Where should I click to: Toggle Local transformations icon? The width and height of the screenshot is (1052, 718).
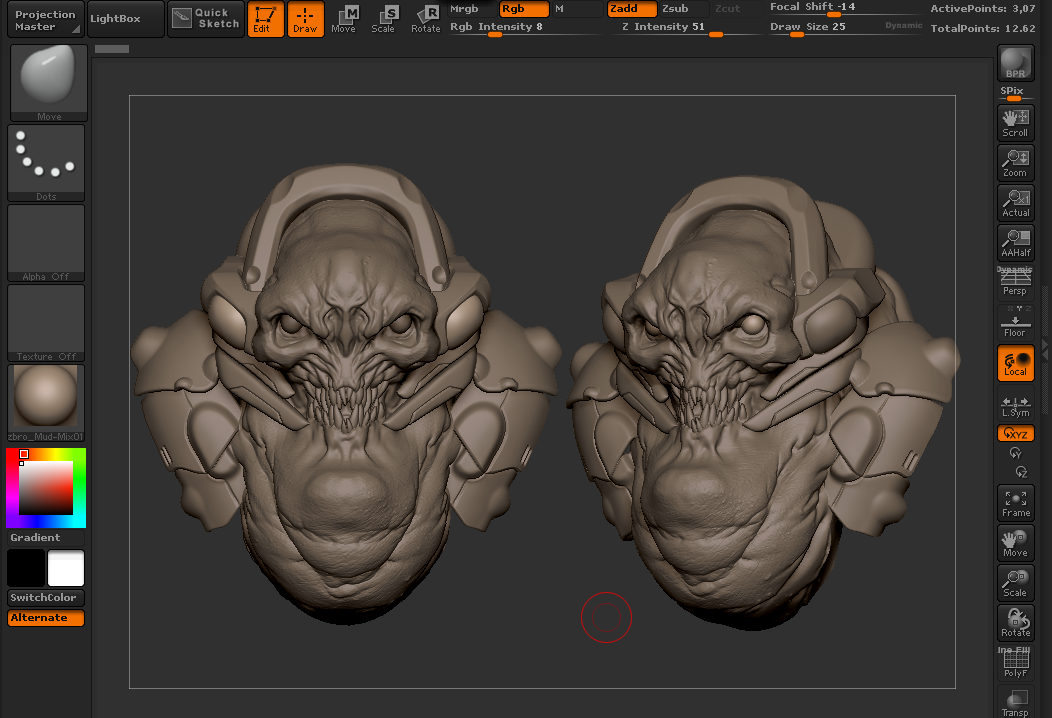pos(1016,363)
